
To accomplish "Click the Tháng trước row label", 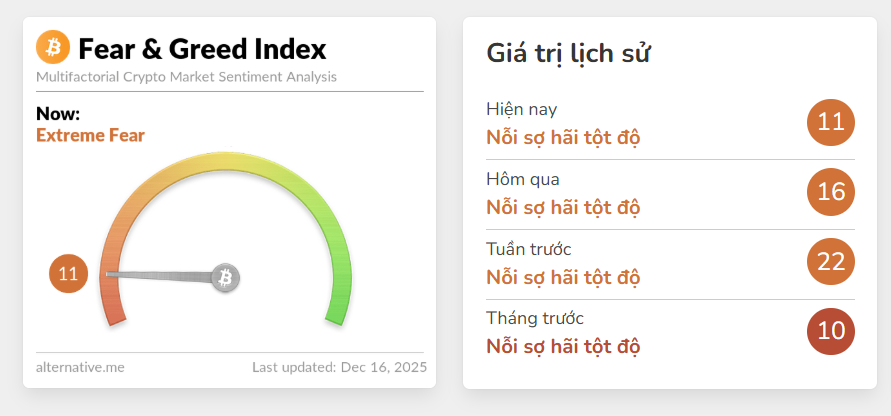I will pyautogui.click(x=535, y=318).
